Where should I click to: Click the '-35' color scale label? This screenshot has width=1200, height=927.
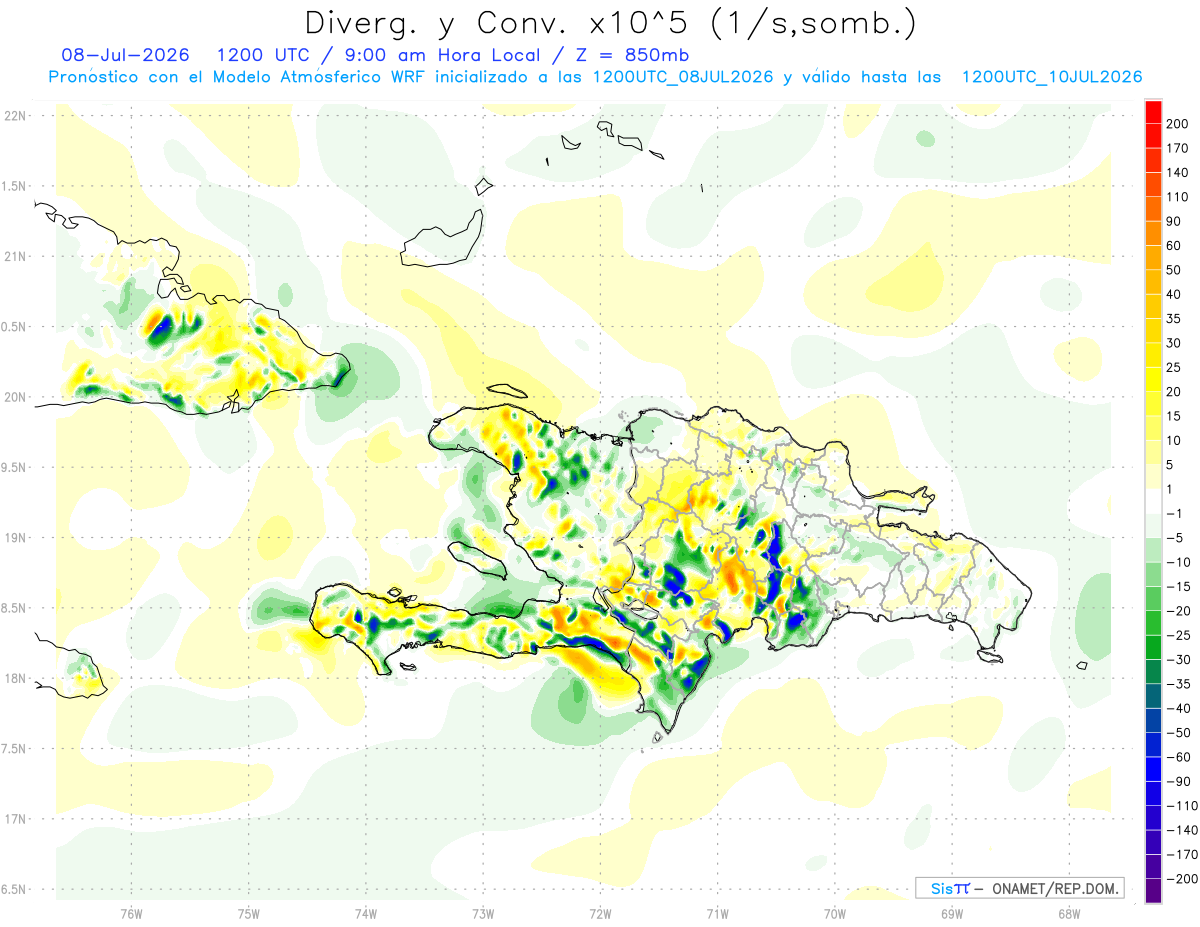pos(1177,684)
